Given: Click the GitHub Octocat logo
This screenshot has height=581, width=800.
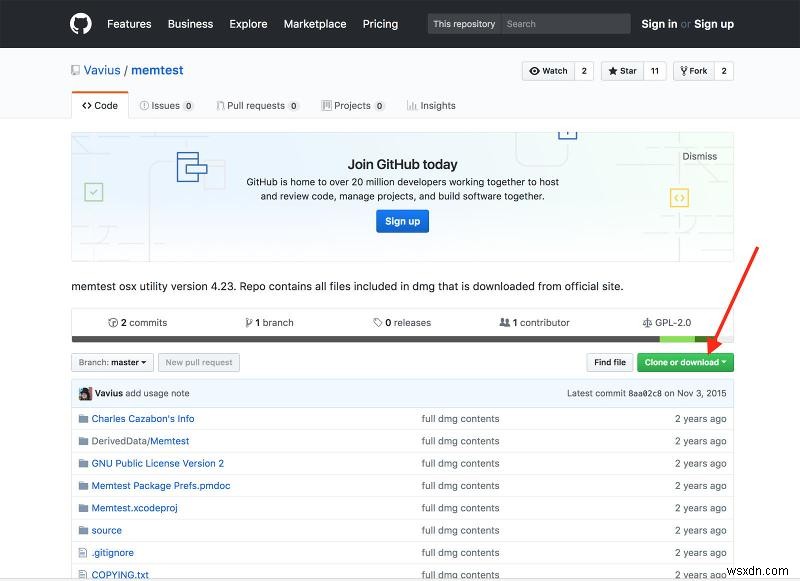Looking at the screenshot, I should (x=81, y=24).
